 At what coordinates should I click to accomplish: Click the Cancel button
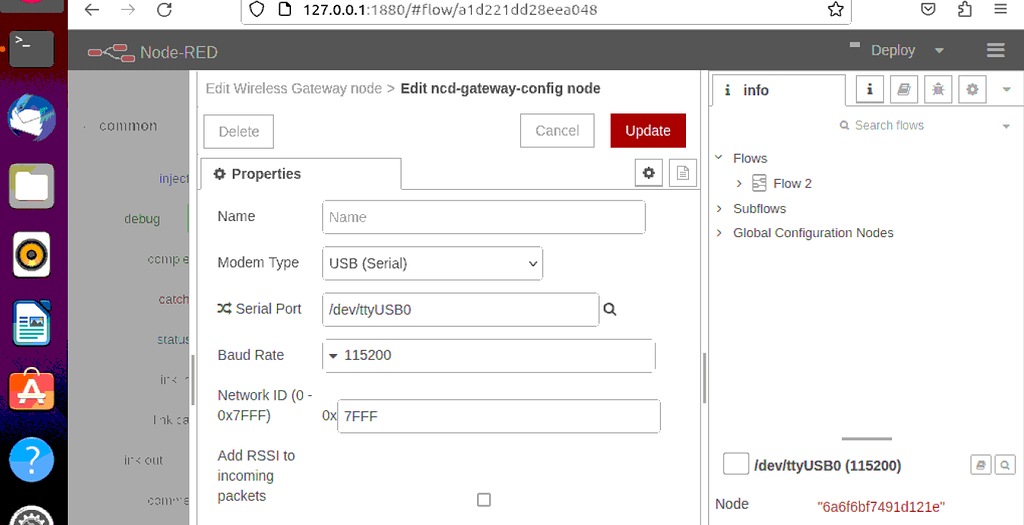pos(557,131)
